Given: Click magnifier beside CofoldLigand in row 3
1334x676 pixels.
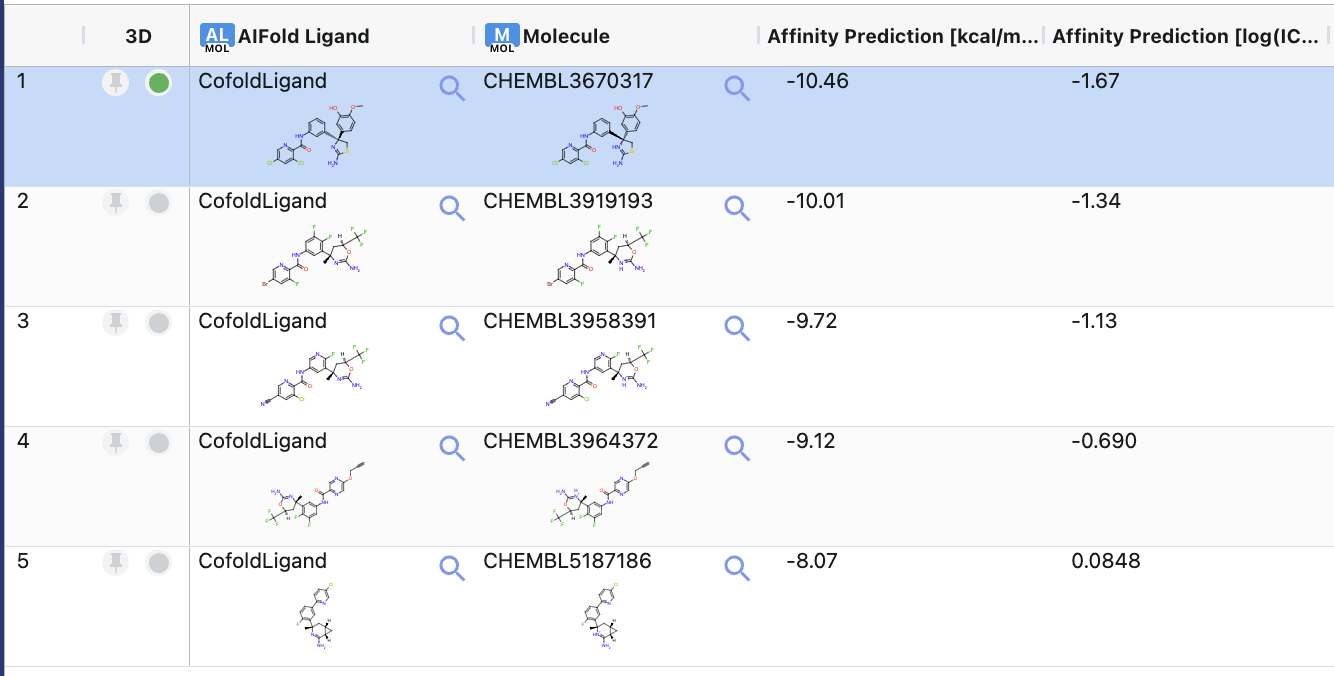Looking at the screenshot, I should pos(452,328).
